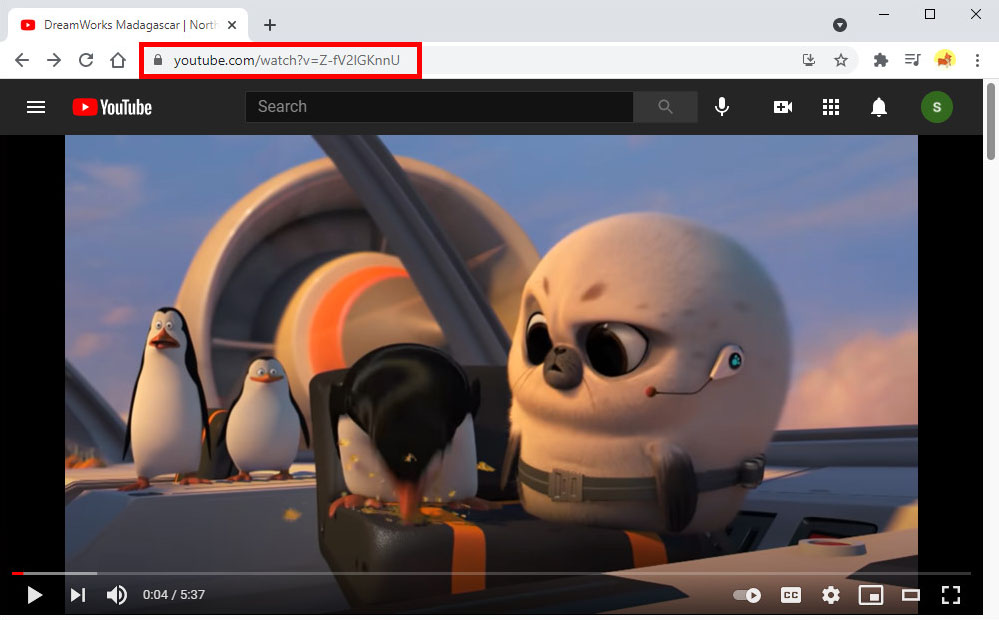The height and width of the screenshot is (620, 999).
Task: Open the YouTube apps grid
Action: click(831, 106)
